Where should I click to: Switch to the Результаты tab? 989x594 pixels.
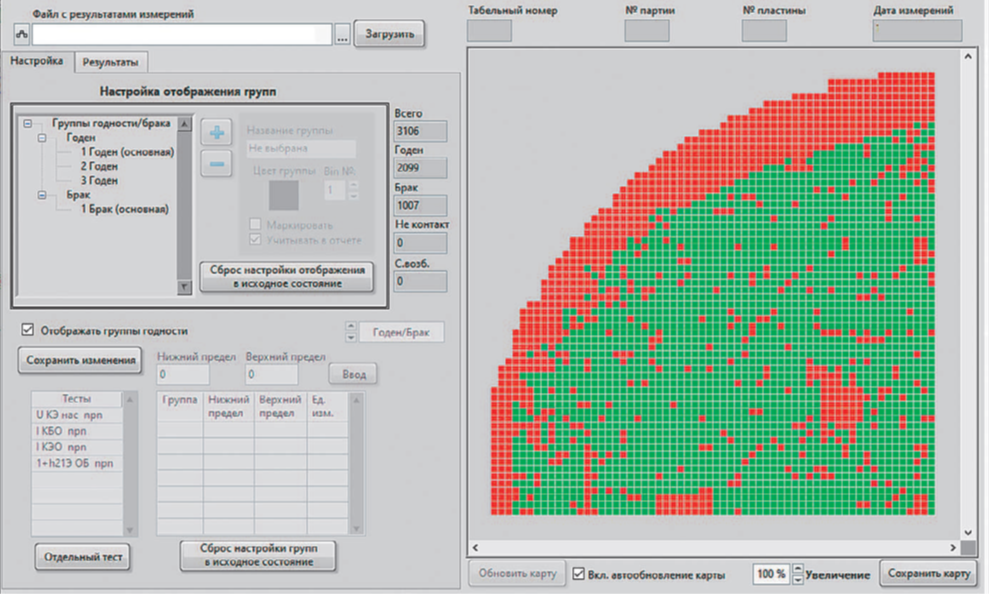[x=110, y=62]
